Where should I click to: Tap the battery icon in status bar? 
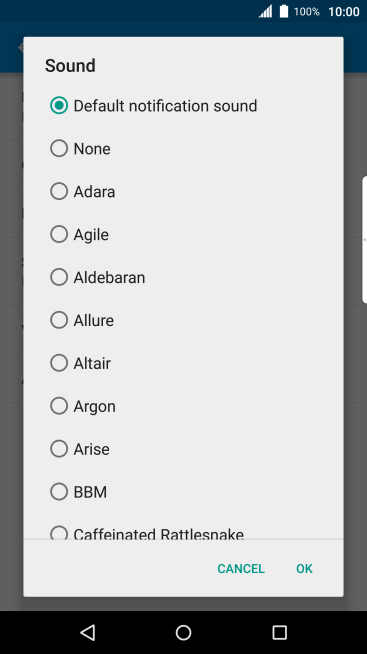(x=284, y=11)
